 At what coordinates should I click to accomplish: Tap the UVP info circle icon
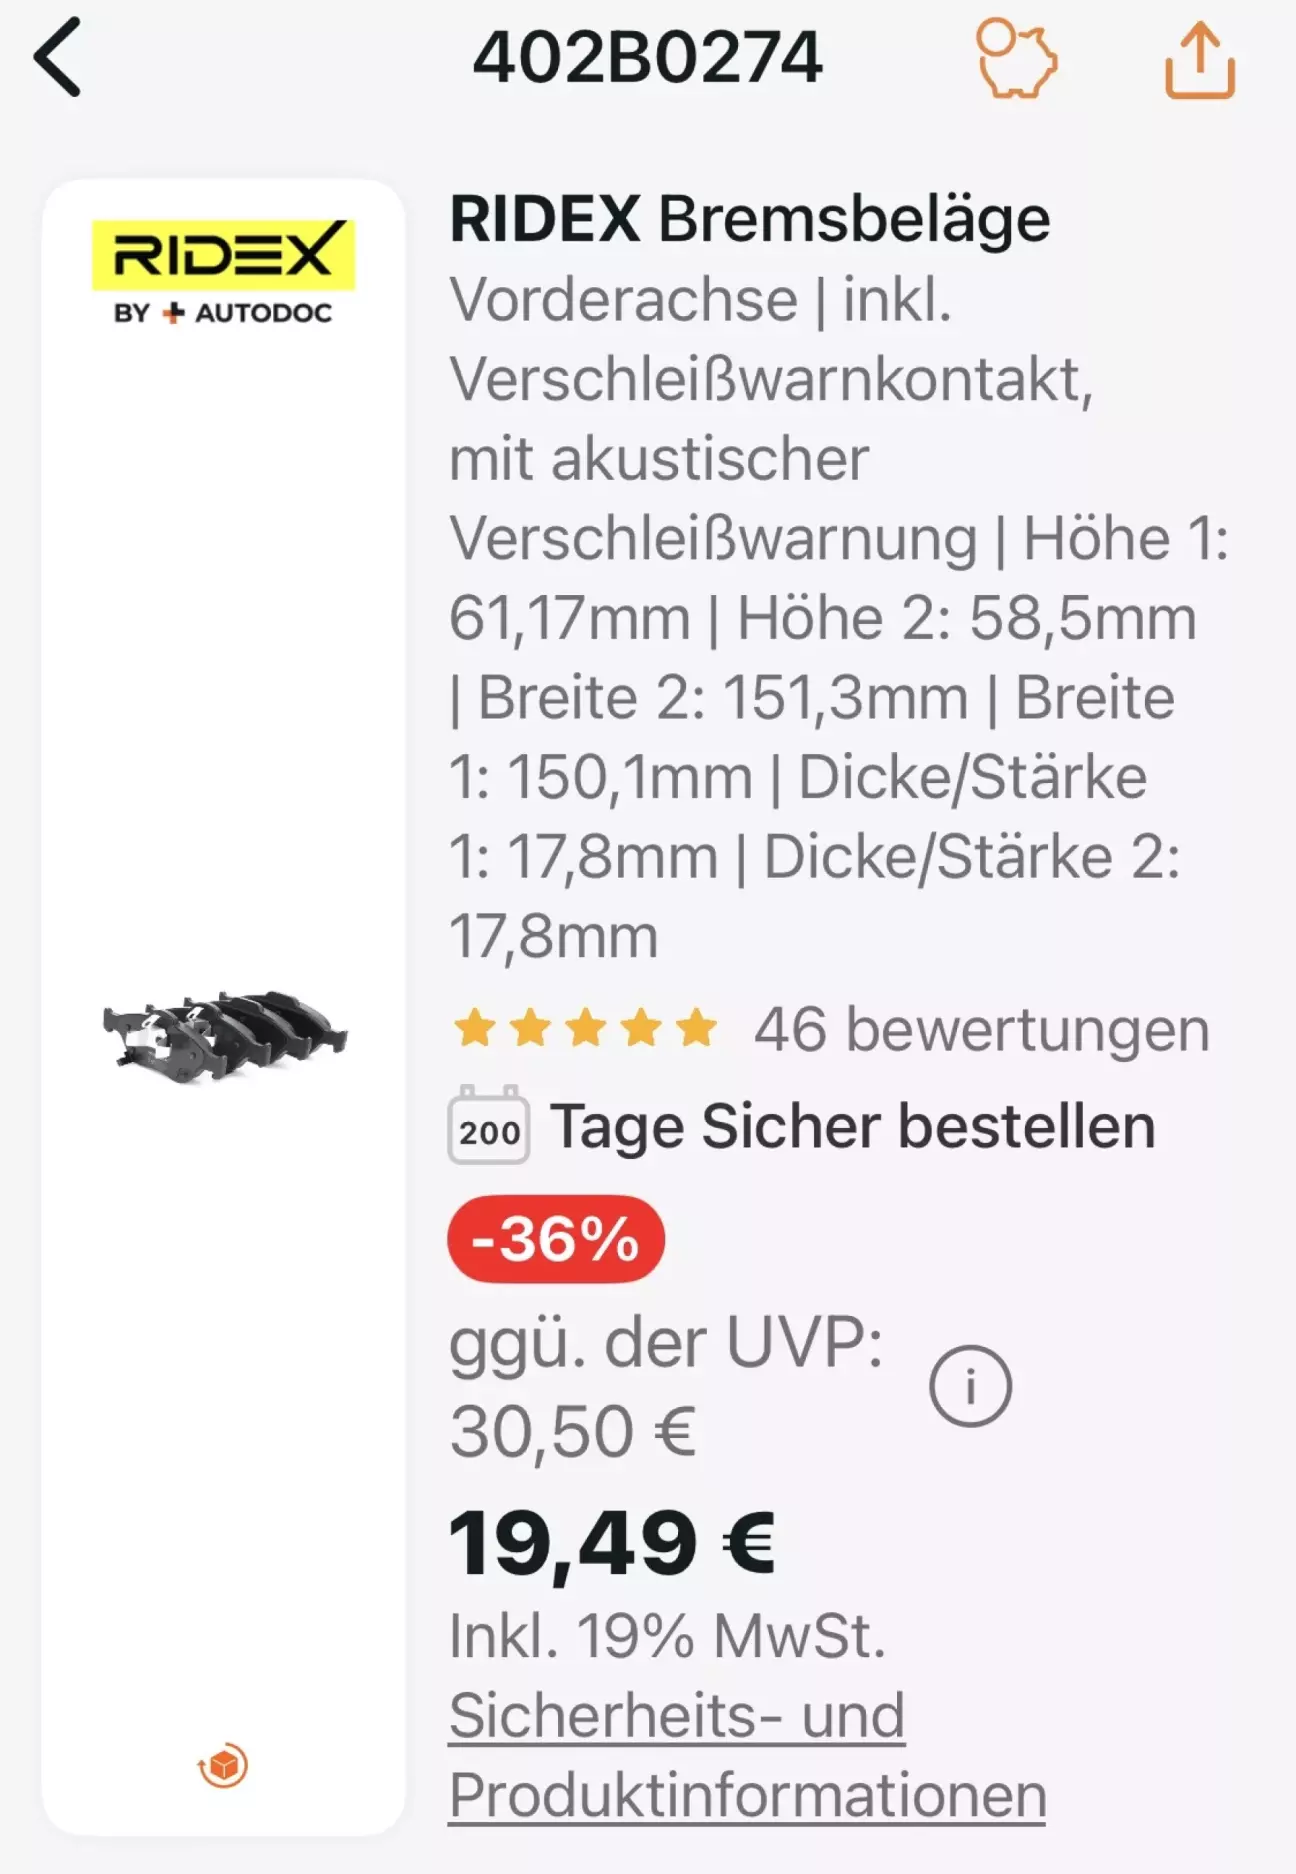[x=970, y=1386]
